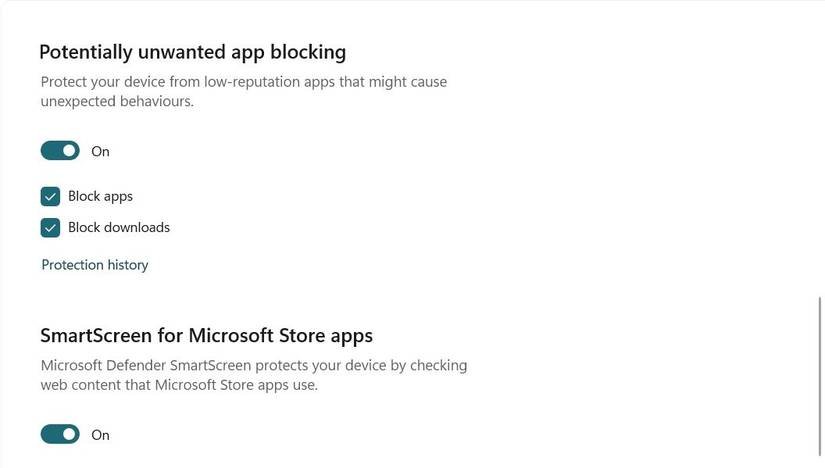Open the Protection history link
Screen dimensions: 825x468
[x=95, y=265]
